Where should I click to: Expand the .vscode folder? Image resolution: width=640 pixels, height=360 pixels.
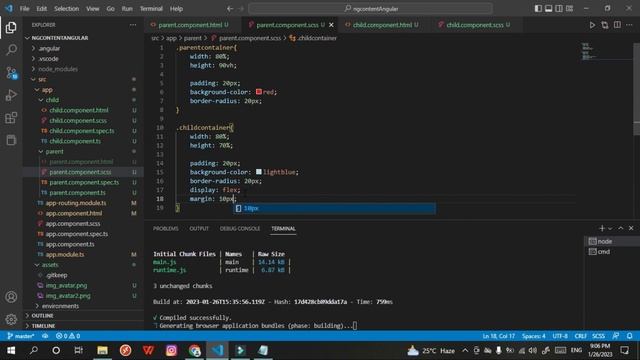coord(84,58)
